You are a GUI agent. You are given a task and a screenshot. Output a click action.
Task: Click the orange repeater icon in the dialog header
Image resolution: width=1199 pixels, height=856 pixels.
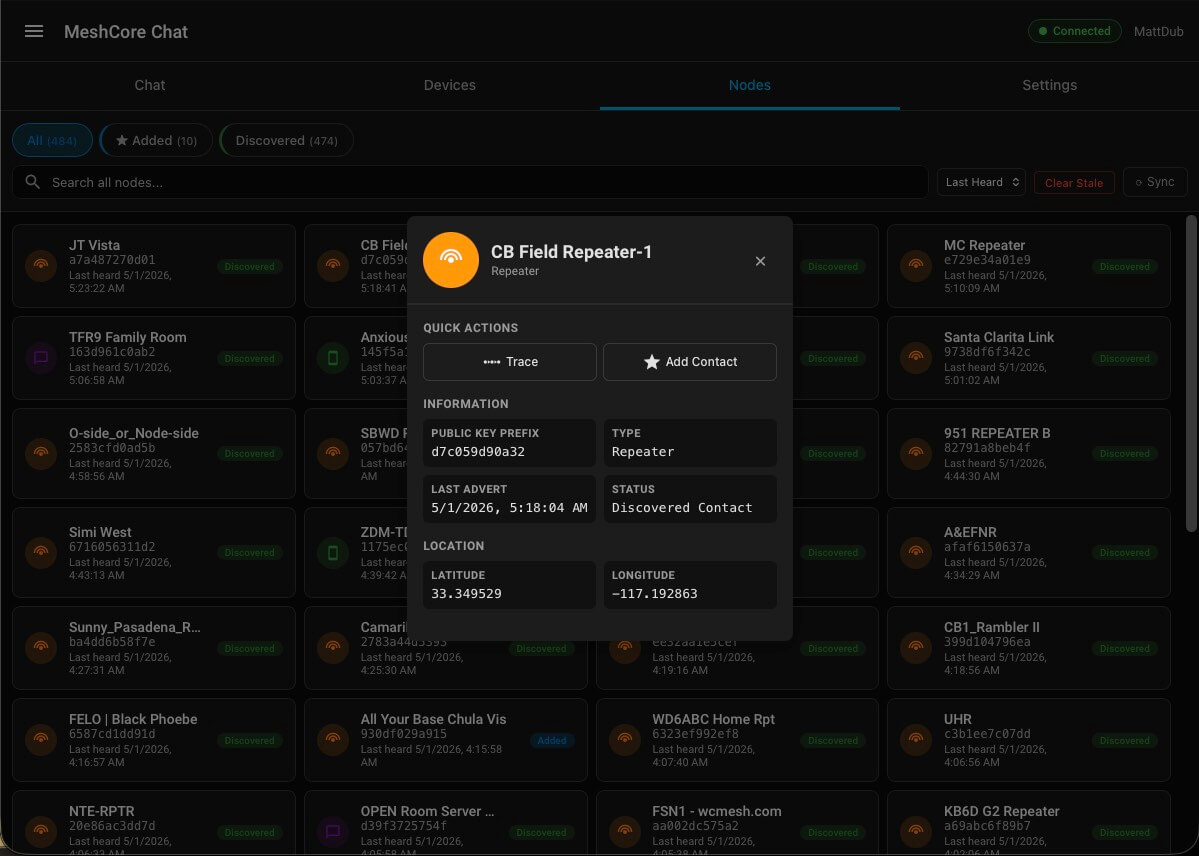[x=450, y=260]
